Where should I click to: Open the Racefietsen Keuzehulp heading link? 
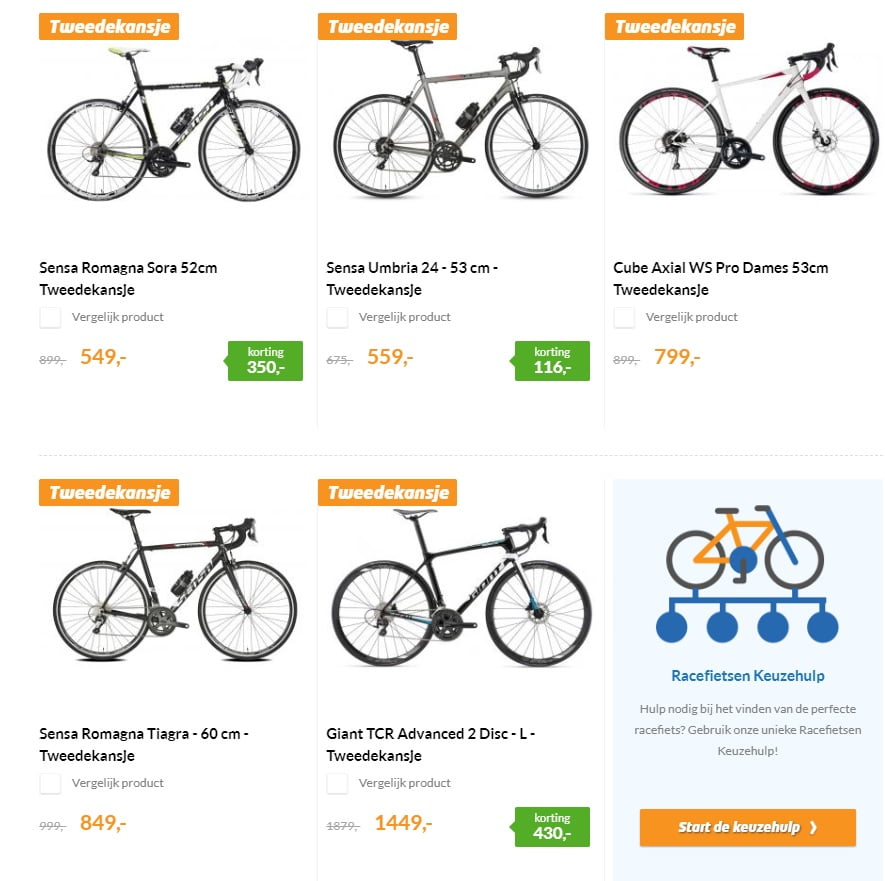coord(748,676)
